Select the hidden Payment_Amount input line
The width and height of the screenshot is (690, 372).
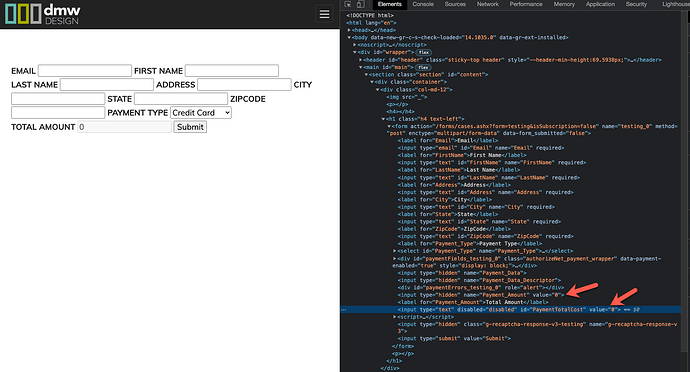[x=481, y=295]
